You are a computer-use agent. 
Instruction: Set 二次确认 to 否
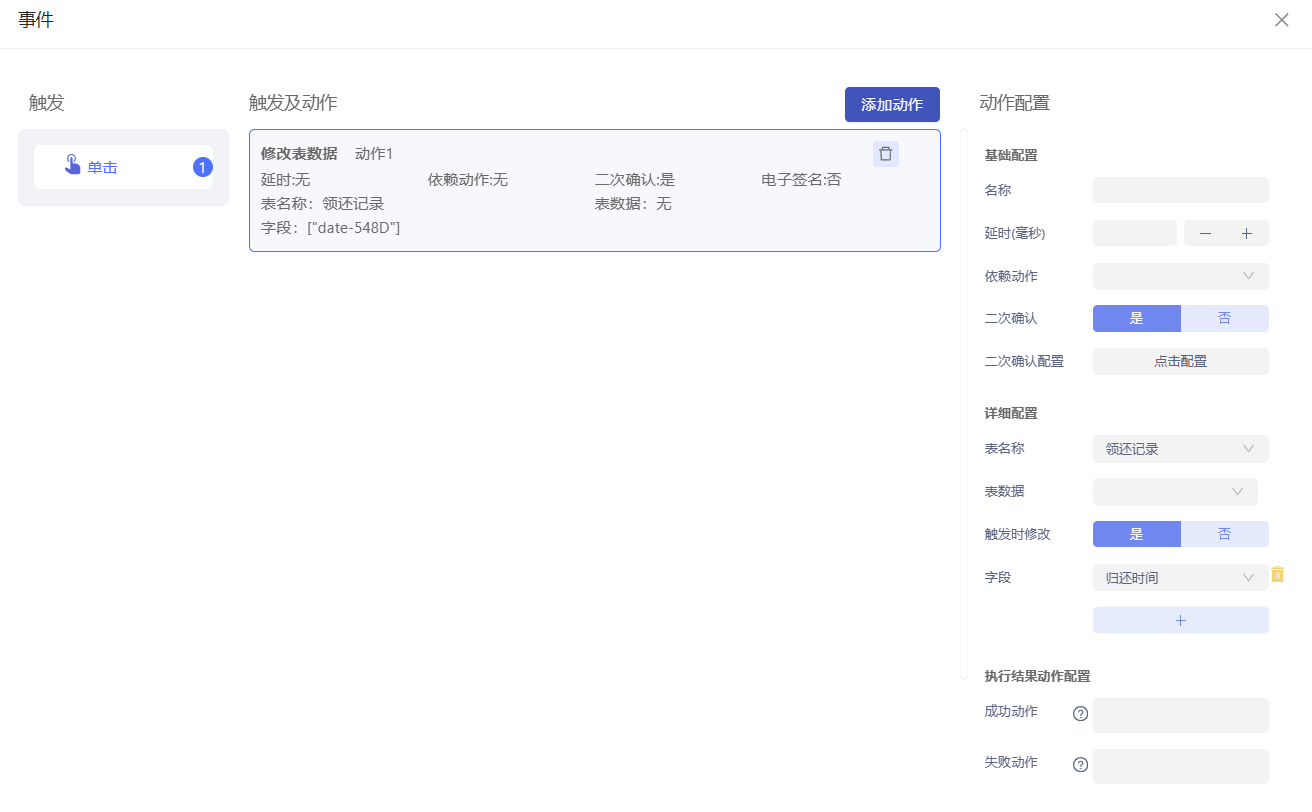point(1225,318)
